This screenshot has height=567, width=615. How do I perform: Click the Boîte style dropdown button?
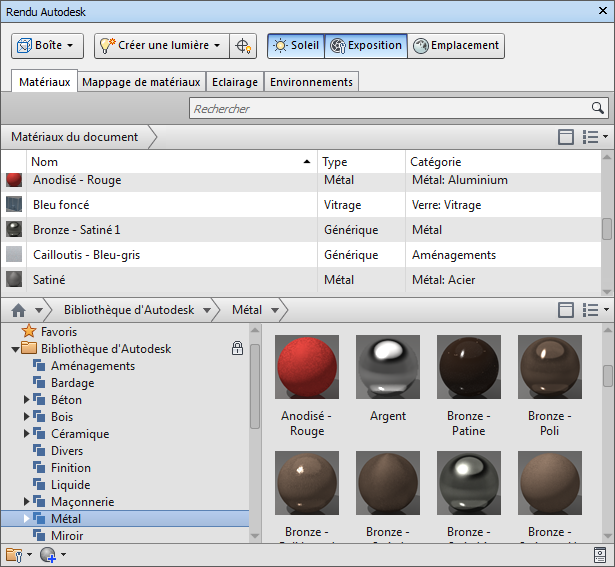coord(47,45)
